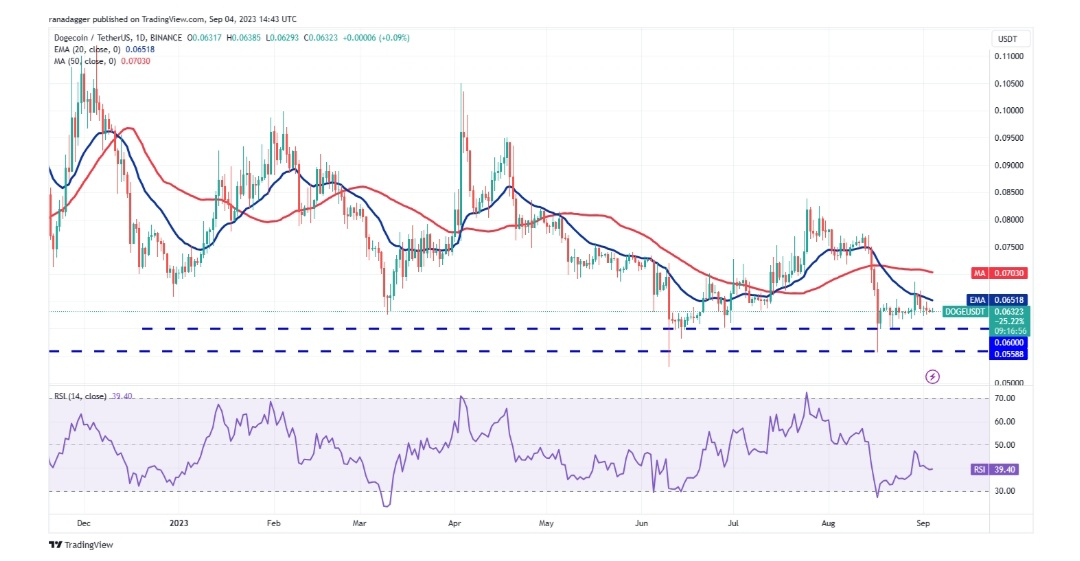This screenshot has width=1080, height=561.
Task: Click the green DOGEUSDT symbol tag
Action: [x=965, y=311]
